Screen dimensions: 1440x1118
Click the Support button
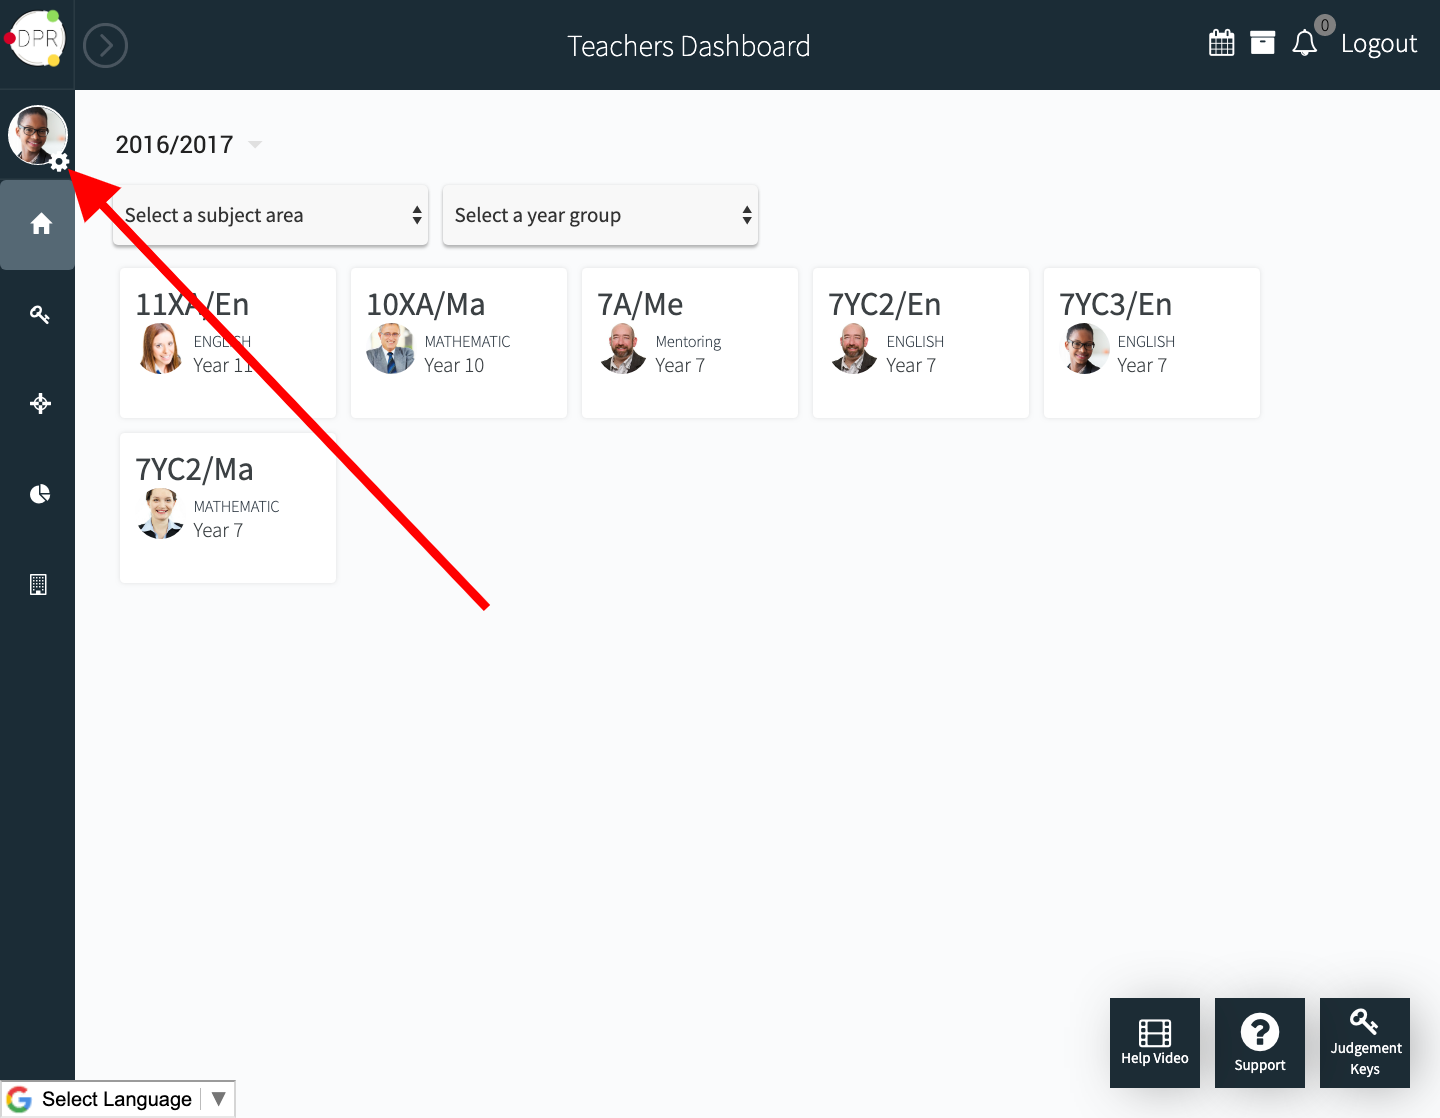[x=1259, y=1042]
